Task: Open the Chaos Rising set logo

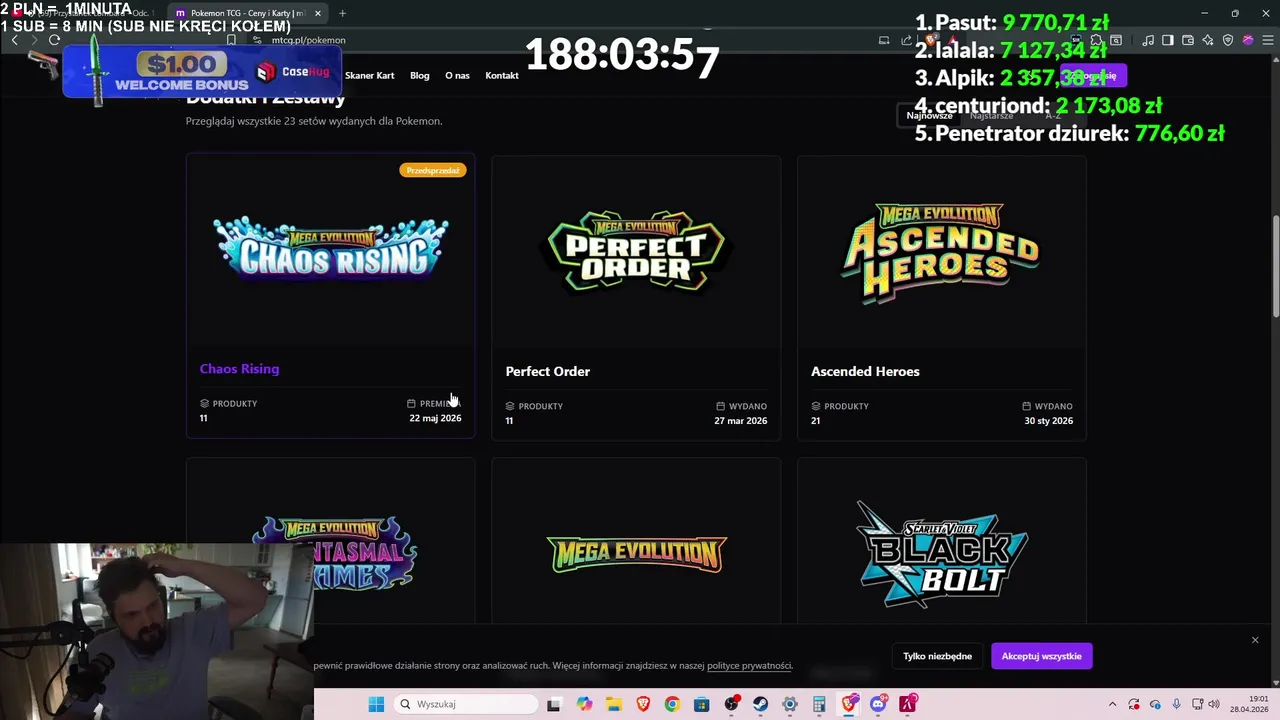Action: click(x=330, y=250)
